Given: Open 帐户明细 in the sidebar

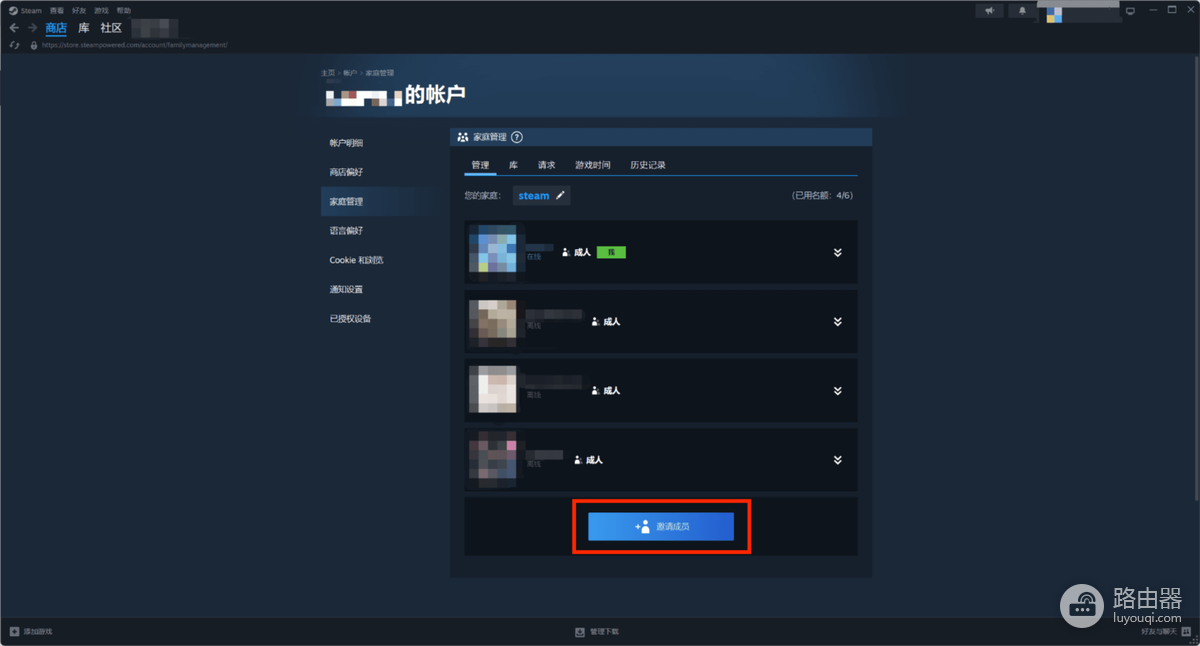Looking at the screenshot, I should tap(346, 143).
